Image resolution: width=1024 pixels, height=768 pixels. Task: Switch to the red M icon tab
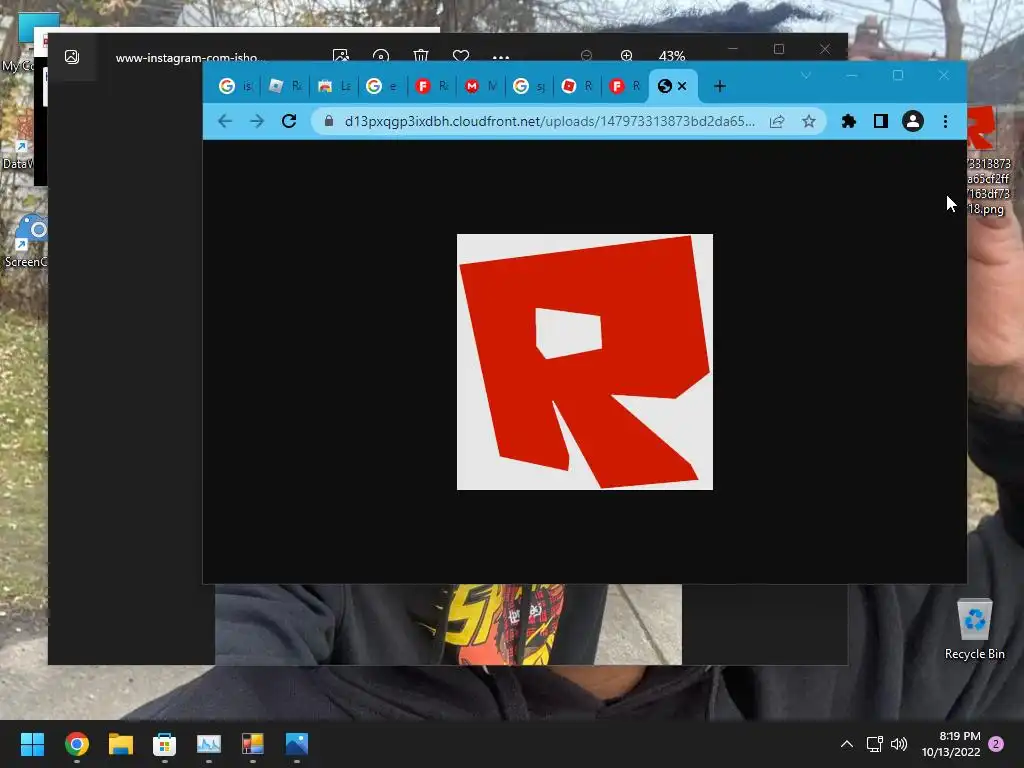(481, 86)
